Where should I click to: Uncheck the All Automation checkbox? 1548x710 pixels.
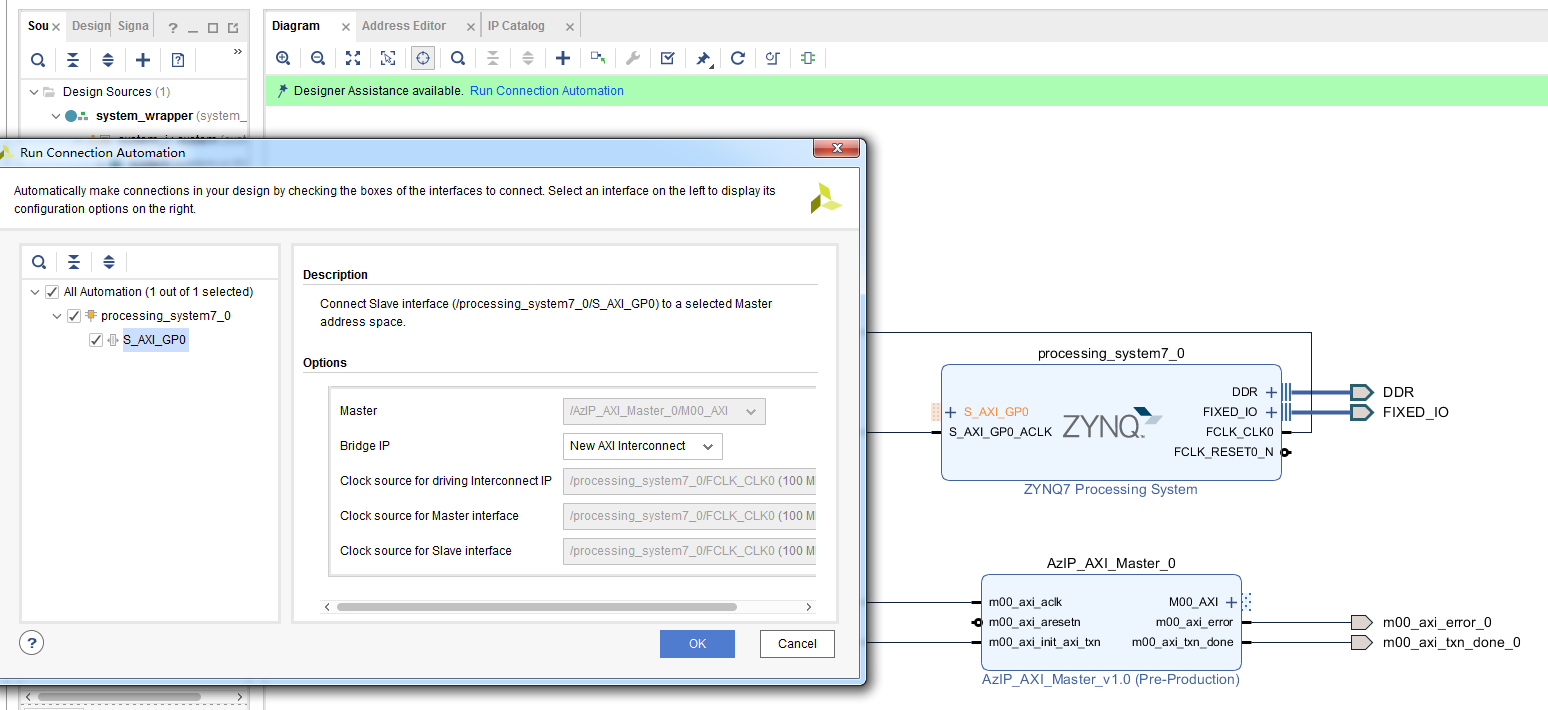tap(52, 292)
